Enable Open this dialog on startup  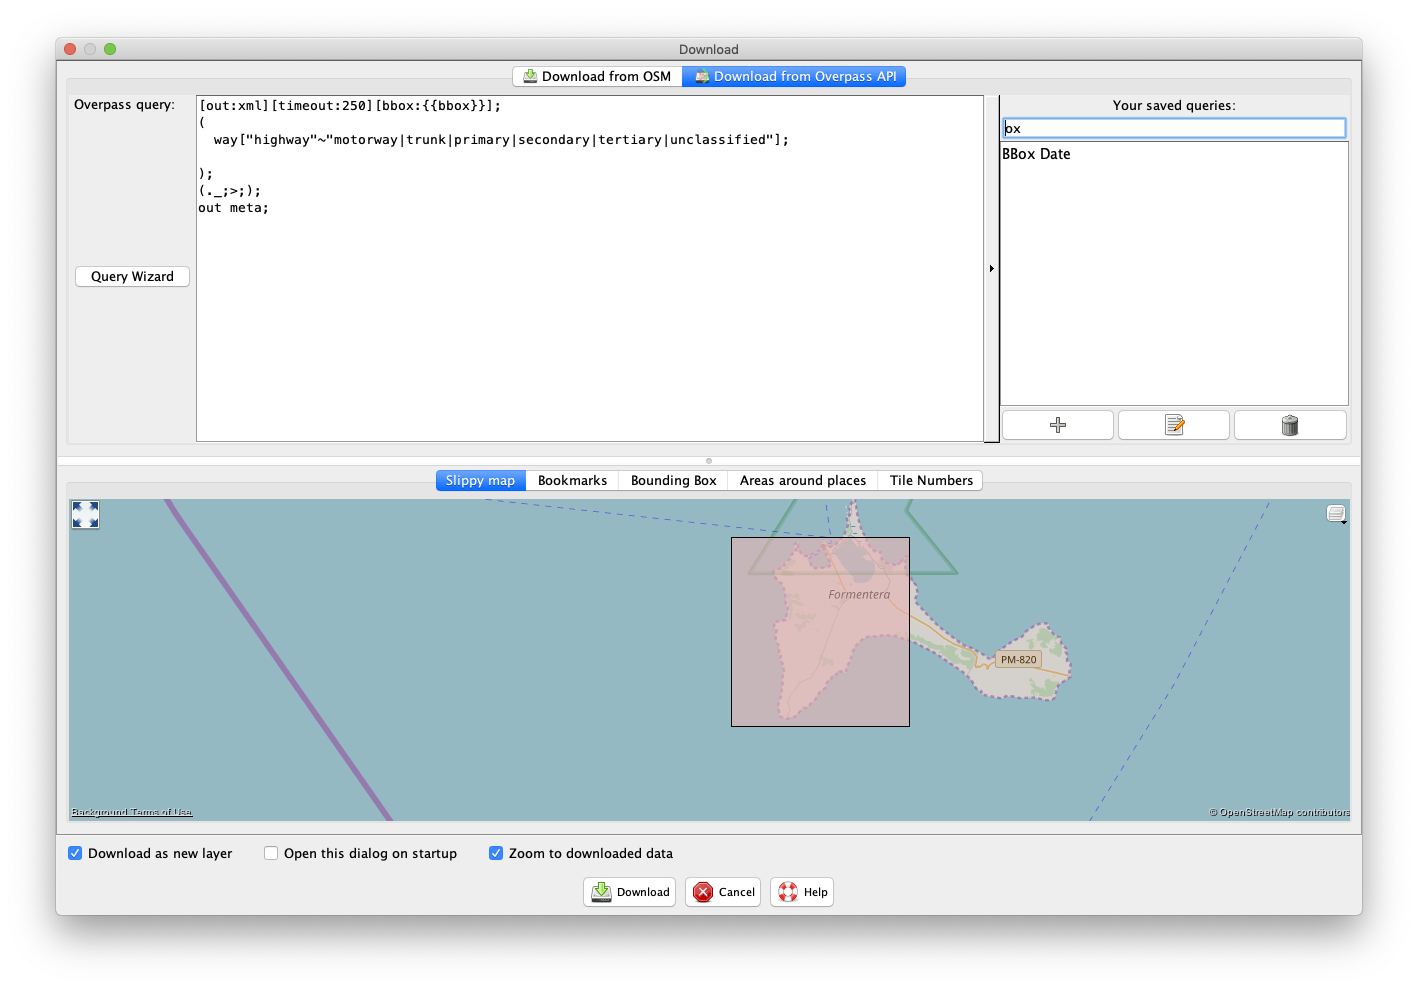pos(271,853)
